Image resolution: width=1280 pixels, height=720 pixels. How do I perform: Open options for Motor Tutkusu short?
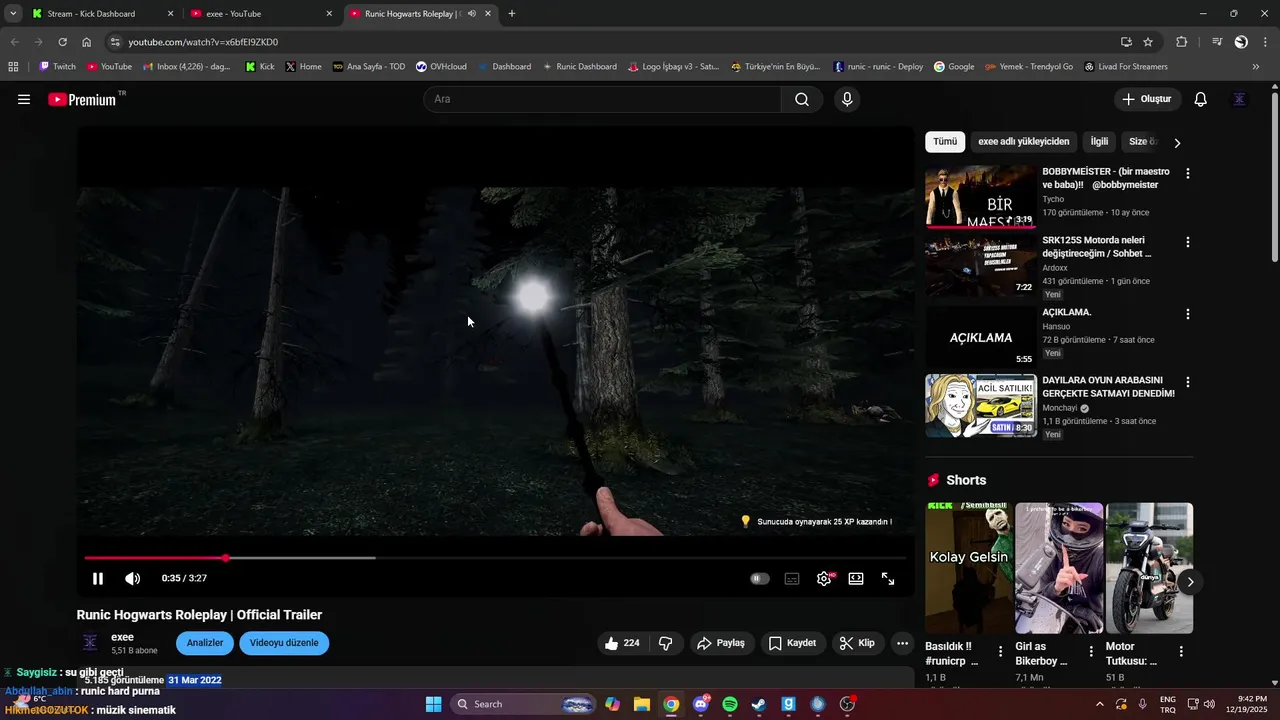(x=1181, y=652)
